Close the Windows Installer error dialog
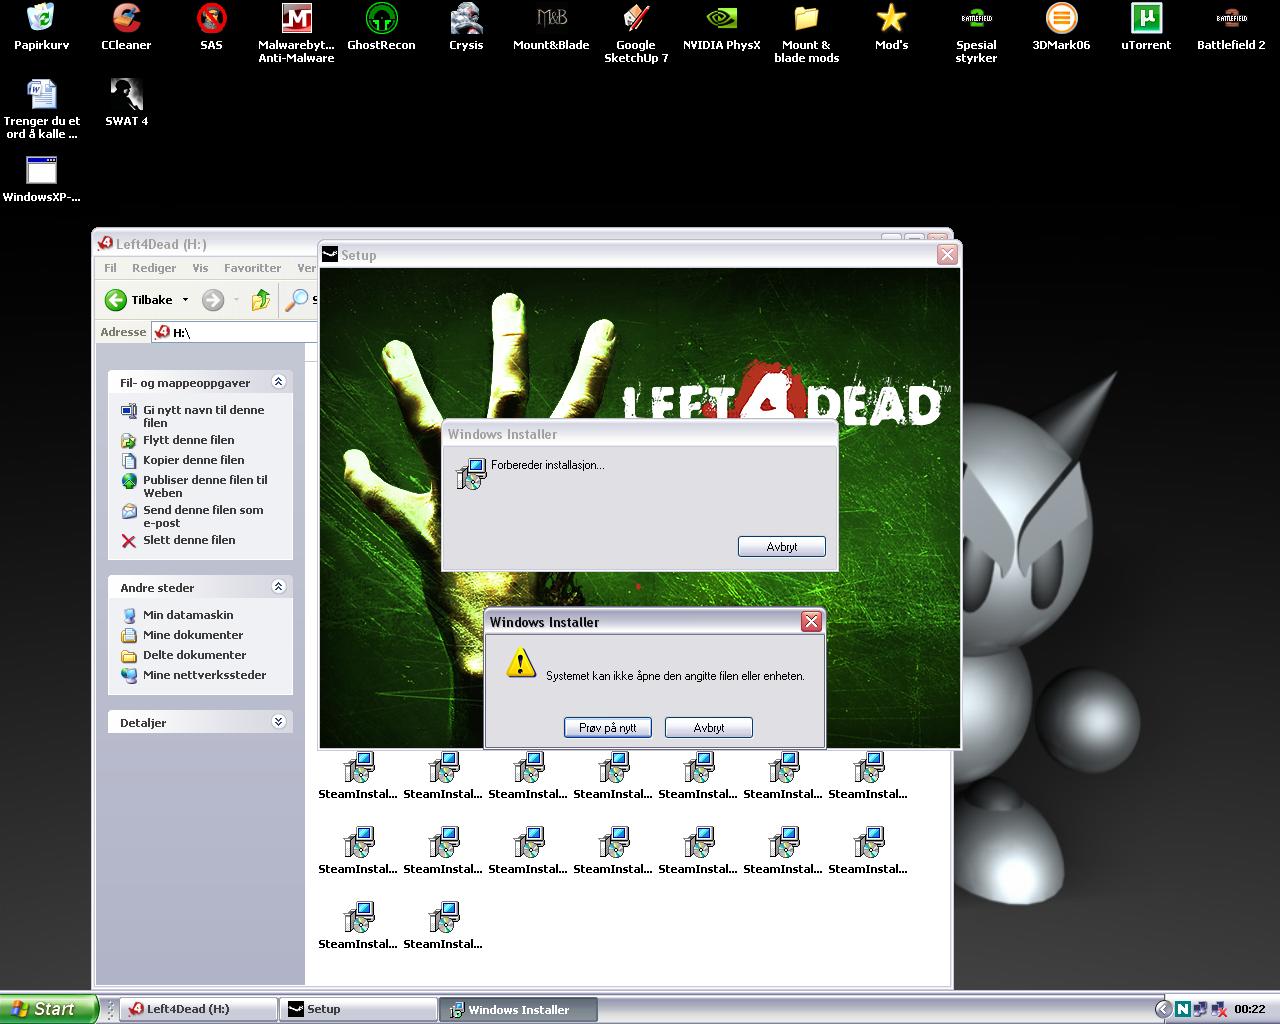Image resolution: width=1280 pixels, height=1024 pixels. pos(811,622)
